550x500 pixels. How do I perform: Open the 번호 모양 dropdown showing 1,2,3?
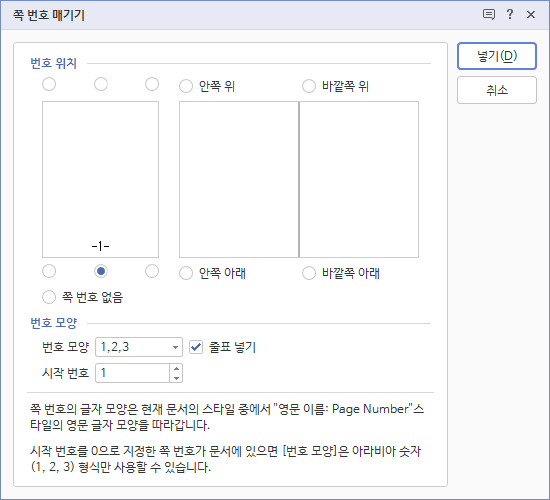(139, 347)
